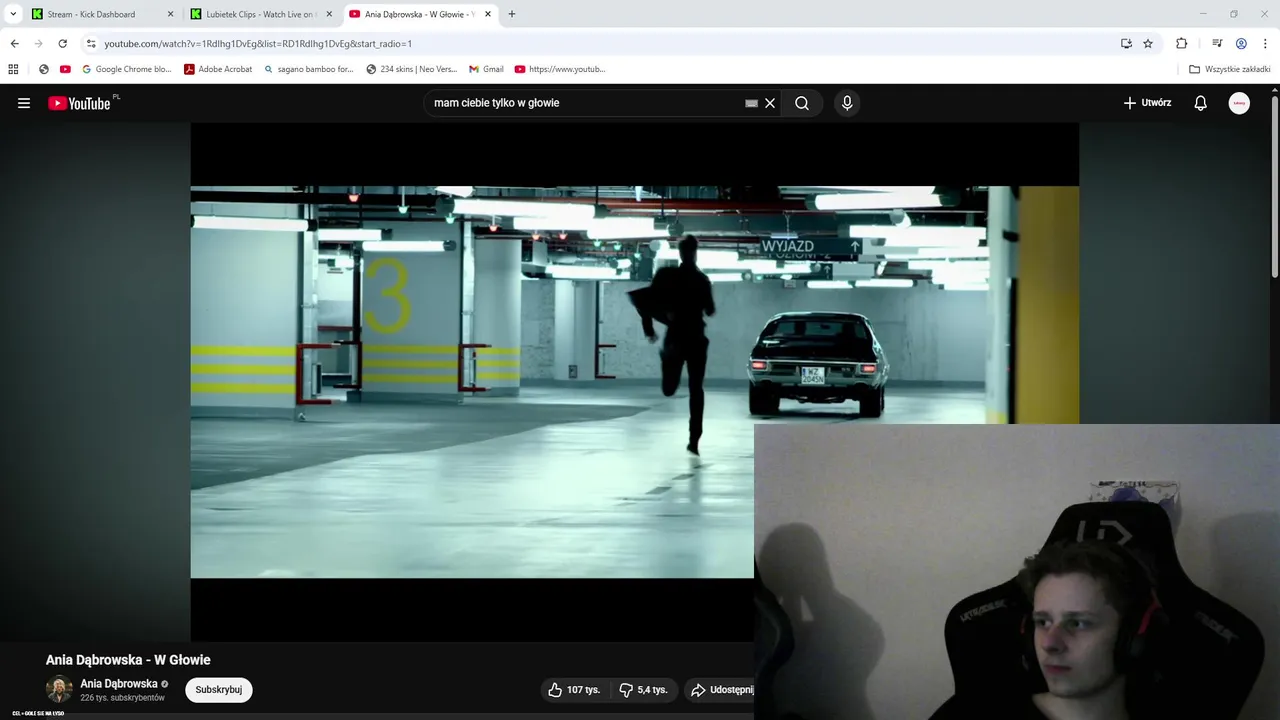Open the Ania Dąbrowska channel name link
The width and height of the screenshot is (1280, 720).
(119, 684)
